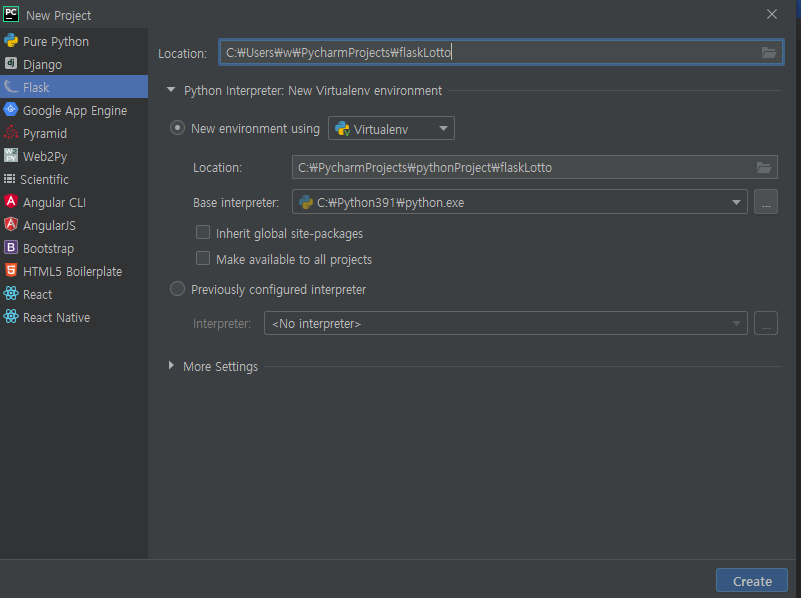Click the Web2Py project icon
Image resolution: width=801 pixels, height=598 pixels.
tap(11, 156)
